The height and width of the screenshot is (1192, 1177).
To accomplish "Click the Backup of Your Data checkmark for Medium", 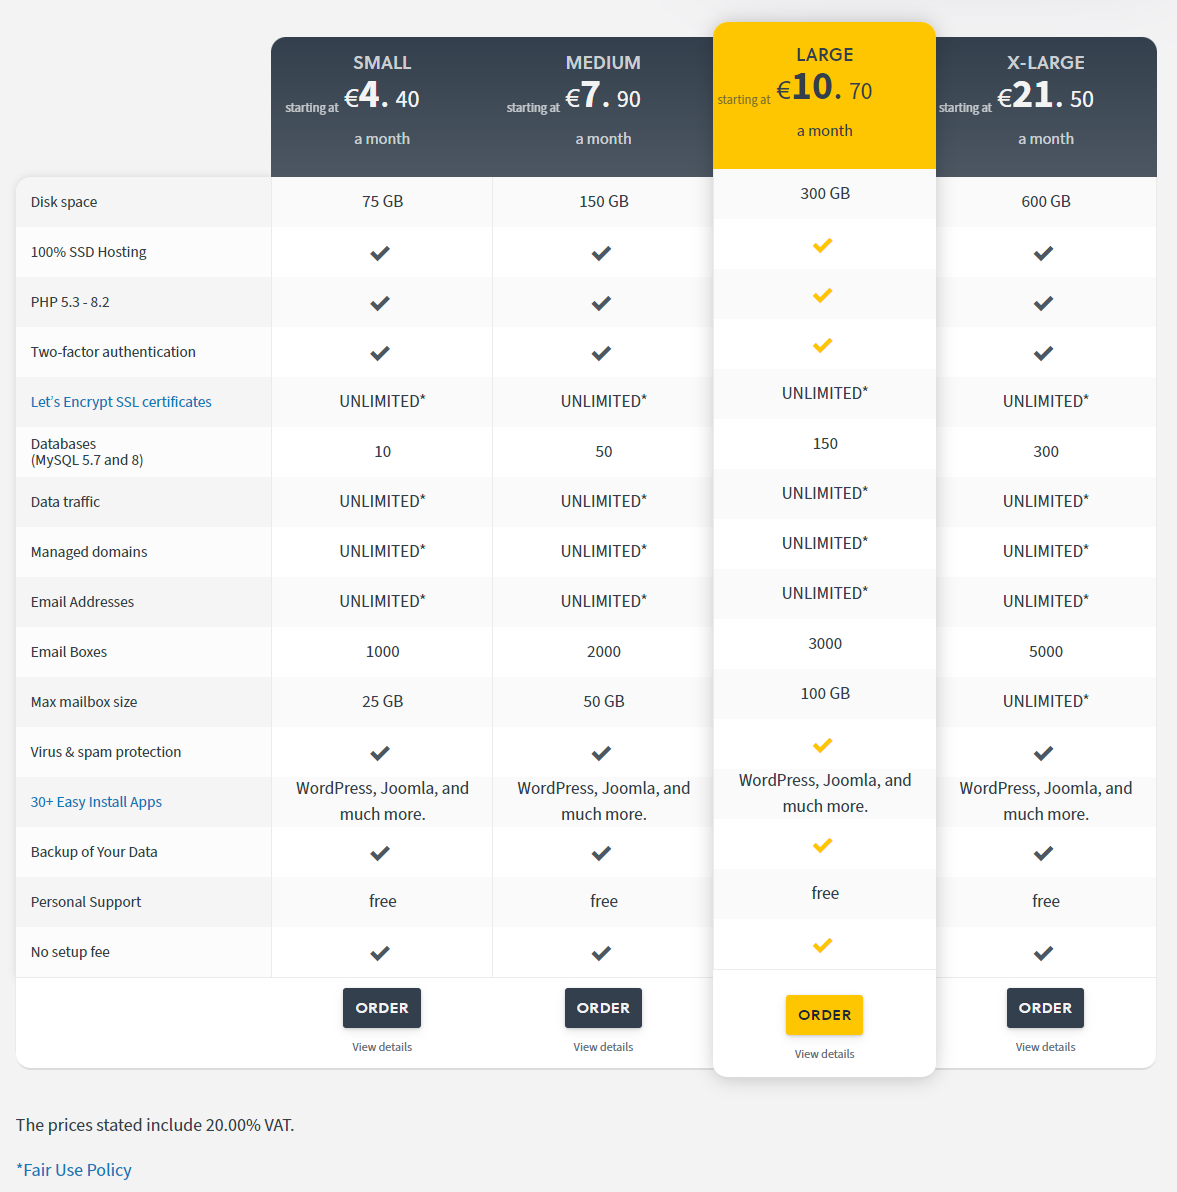I will tap(601, 854).
